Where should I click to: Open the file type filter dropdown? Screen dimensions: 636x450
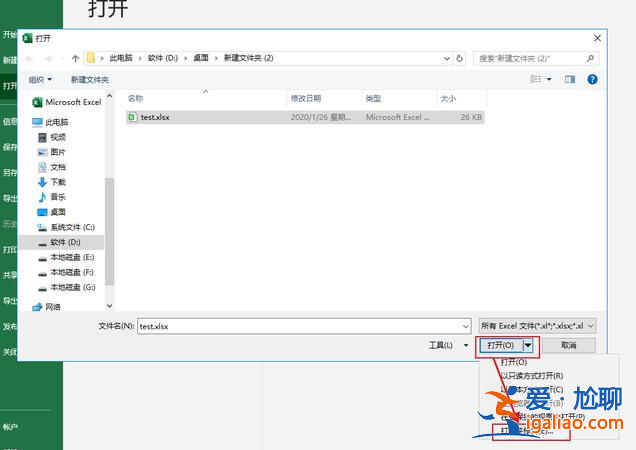click(537, 326)
